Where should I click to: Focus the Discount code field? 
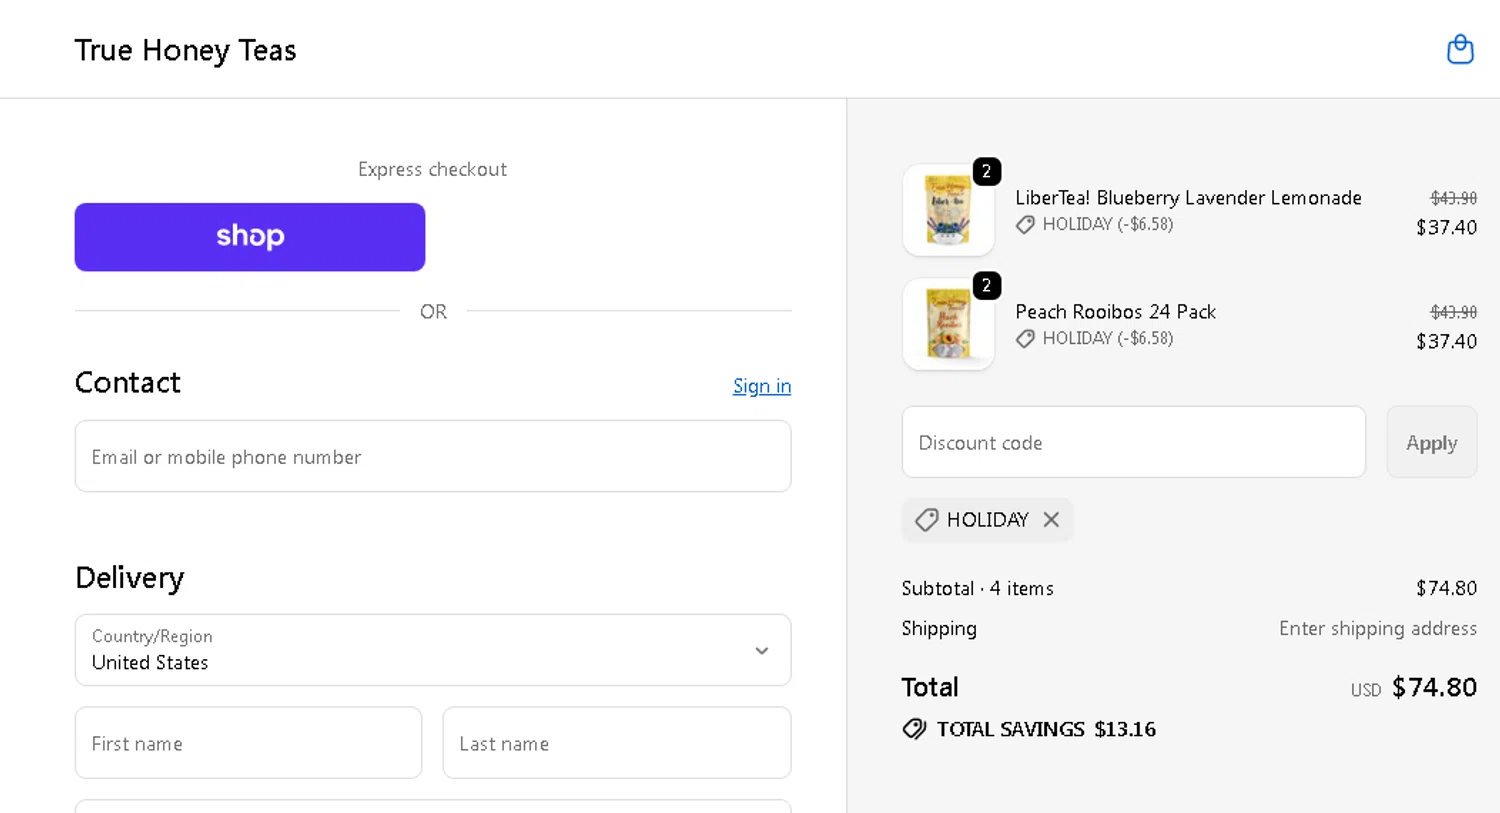(1133, 443)
